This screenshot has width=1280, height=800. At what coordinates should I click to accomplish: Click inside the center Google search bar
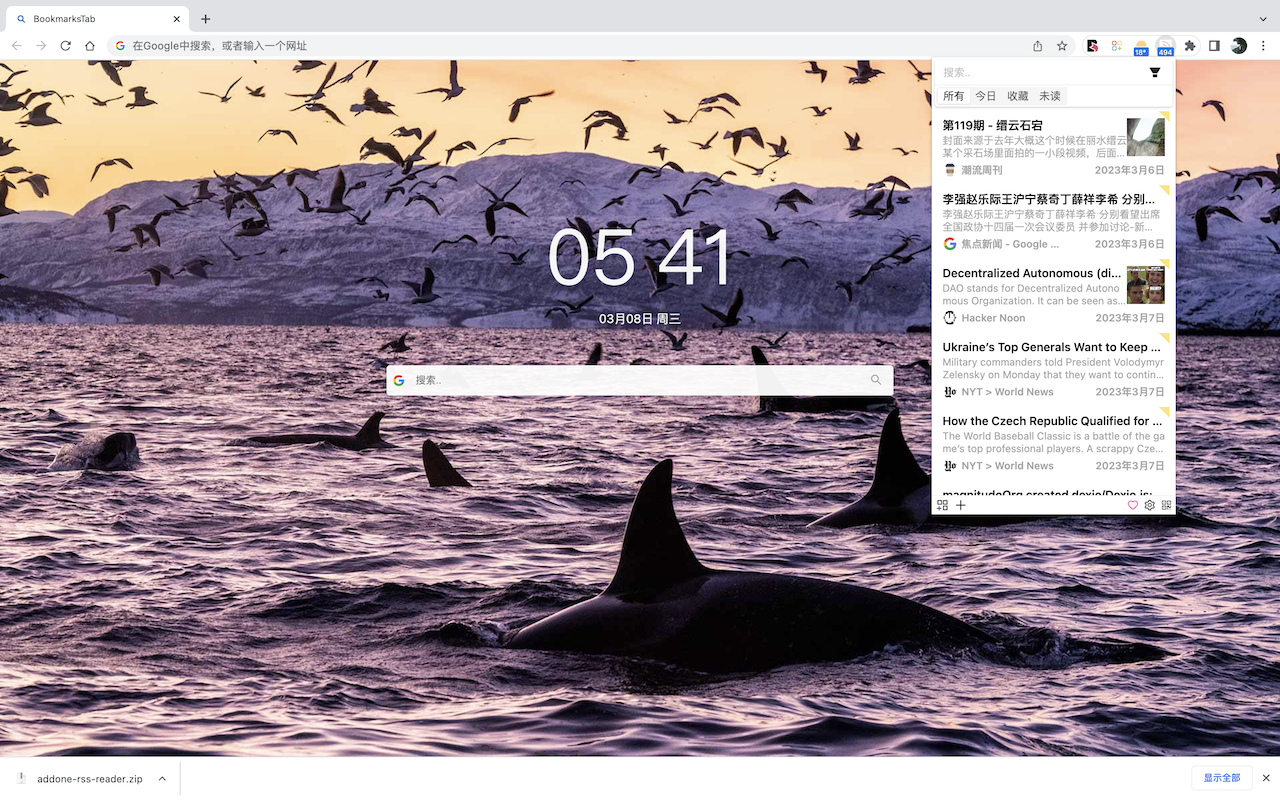[x=639, y=380]
